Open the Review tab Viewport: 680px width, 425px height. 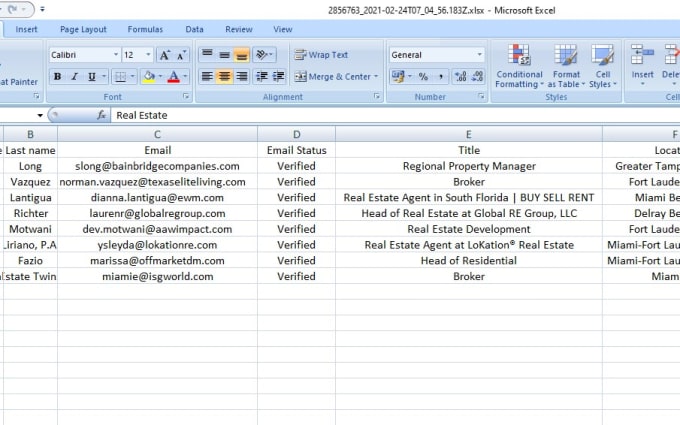tap(239, 29)
